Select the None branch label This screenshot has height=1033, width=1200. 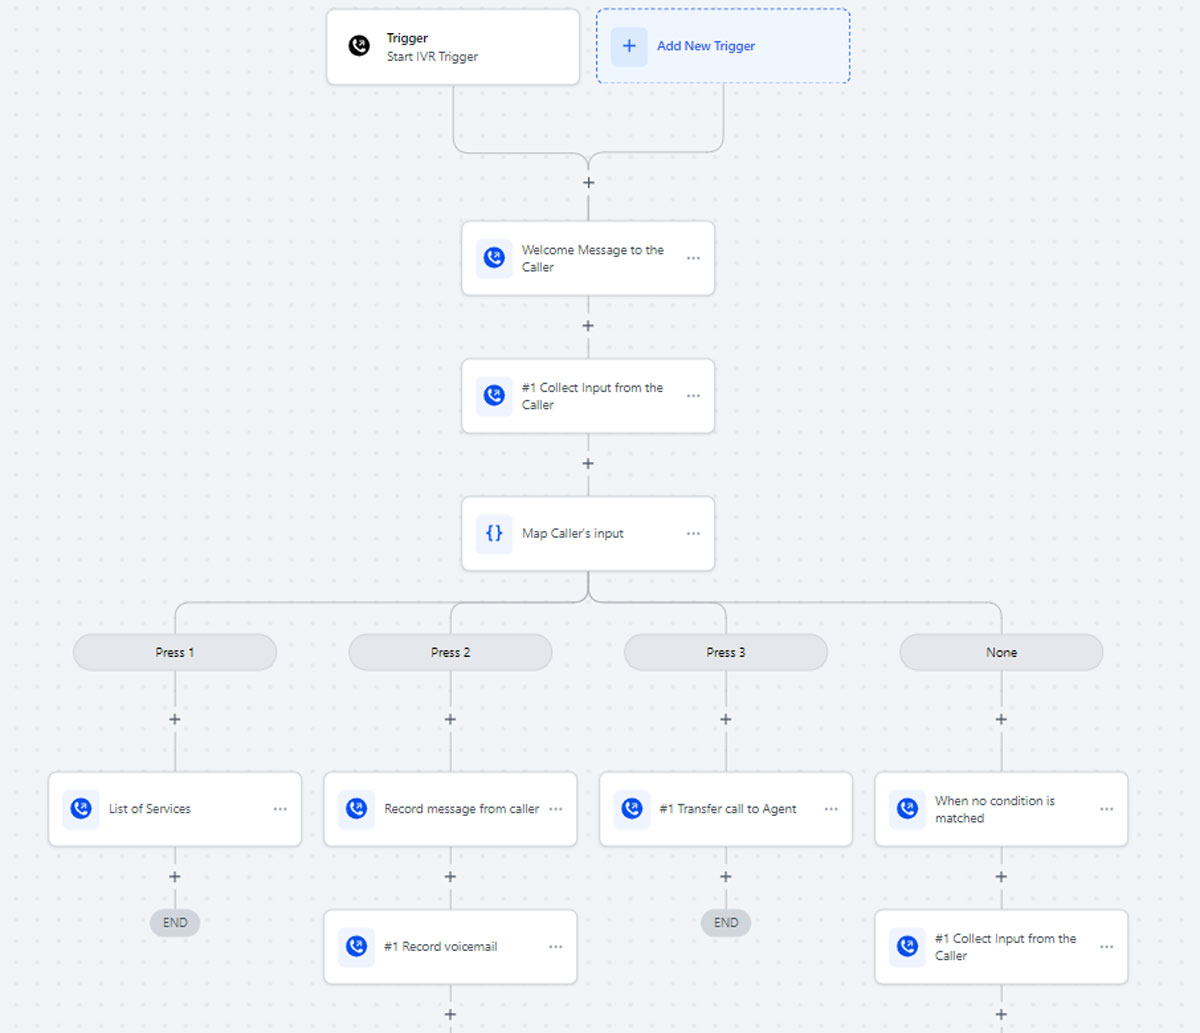(x=1001, y=652)
